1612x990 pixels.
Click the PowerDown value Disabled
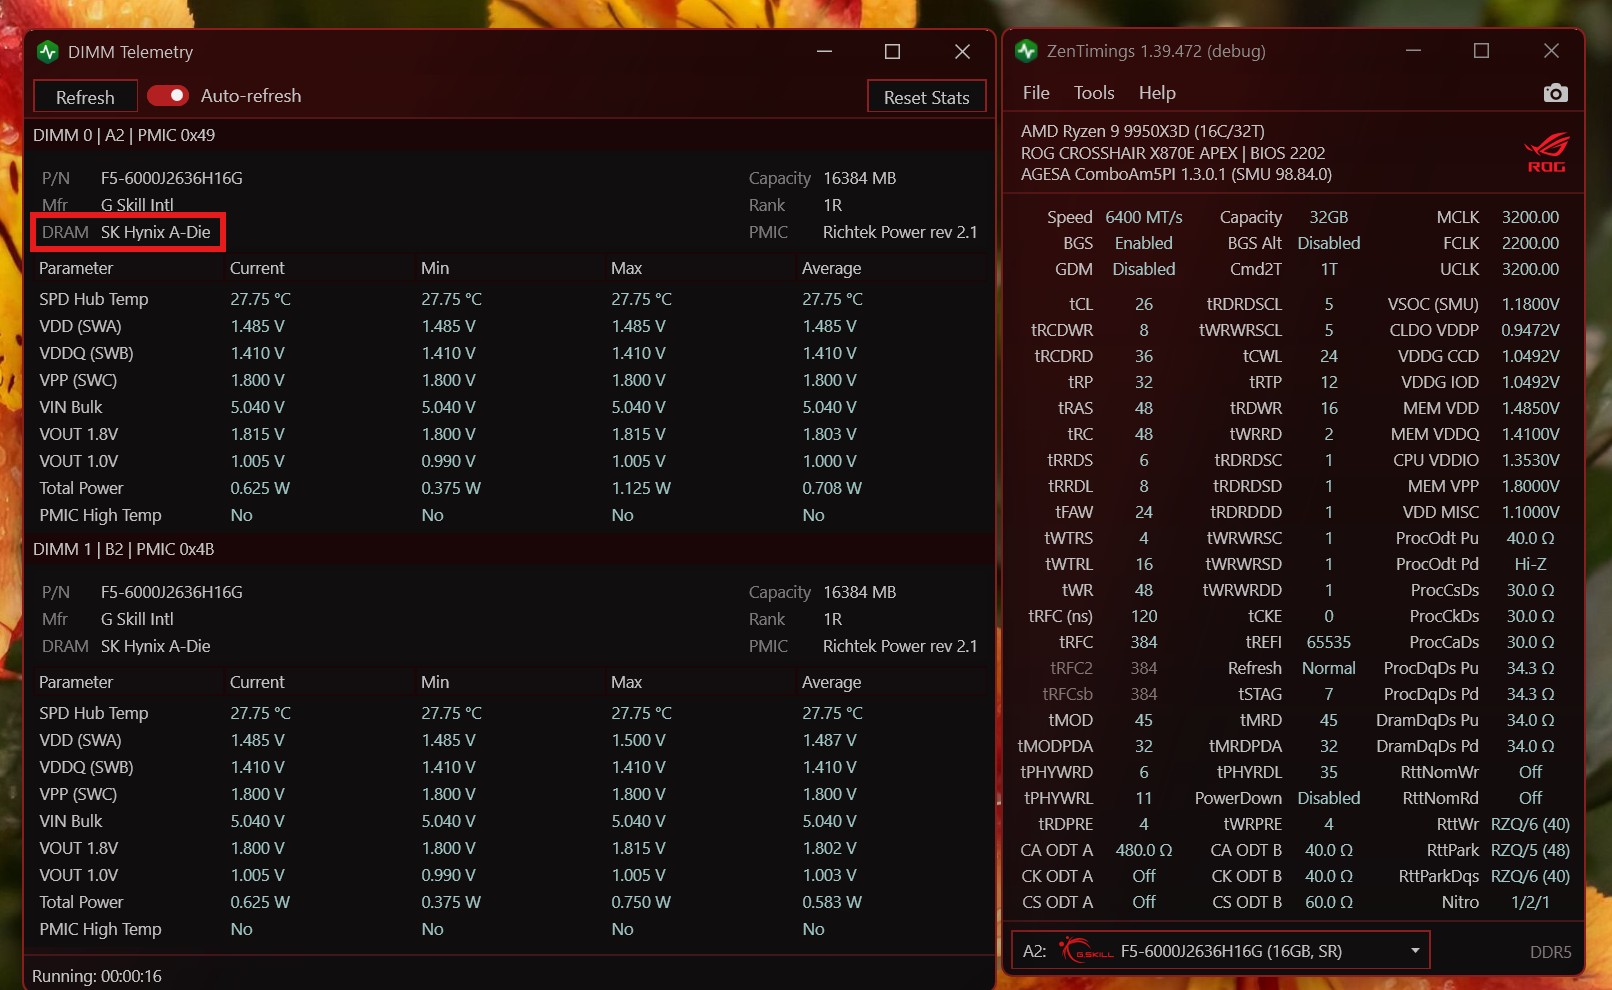click(x=1329, y=799)
